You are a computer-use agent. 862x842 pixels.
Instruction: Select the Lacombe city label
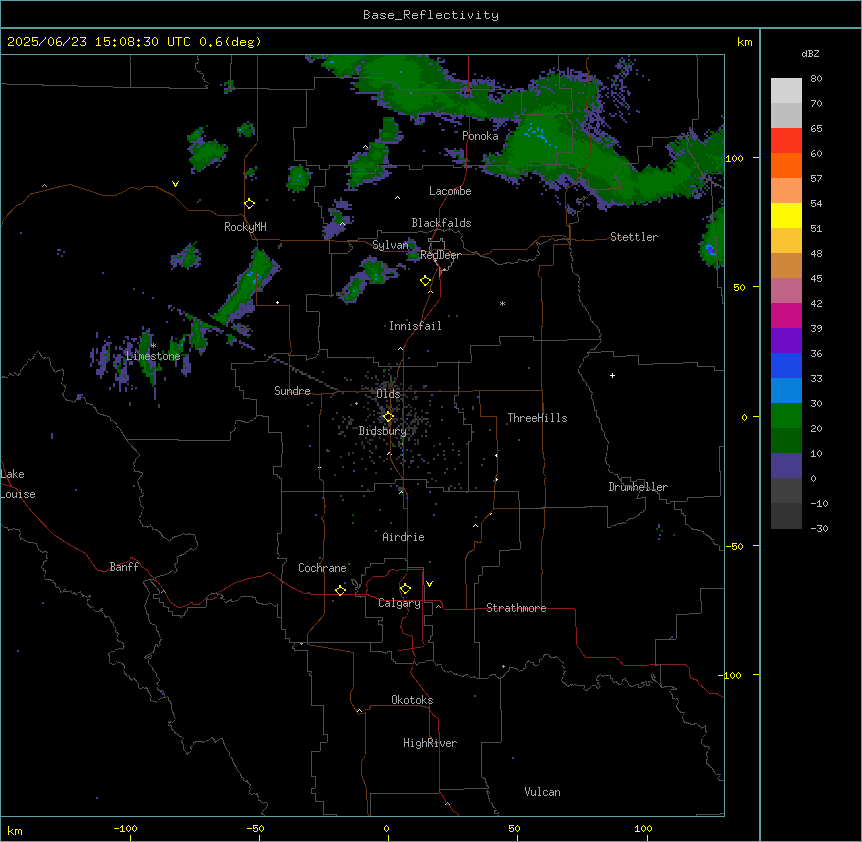point(450,191)
